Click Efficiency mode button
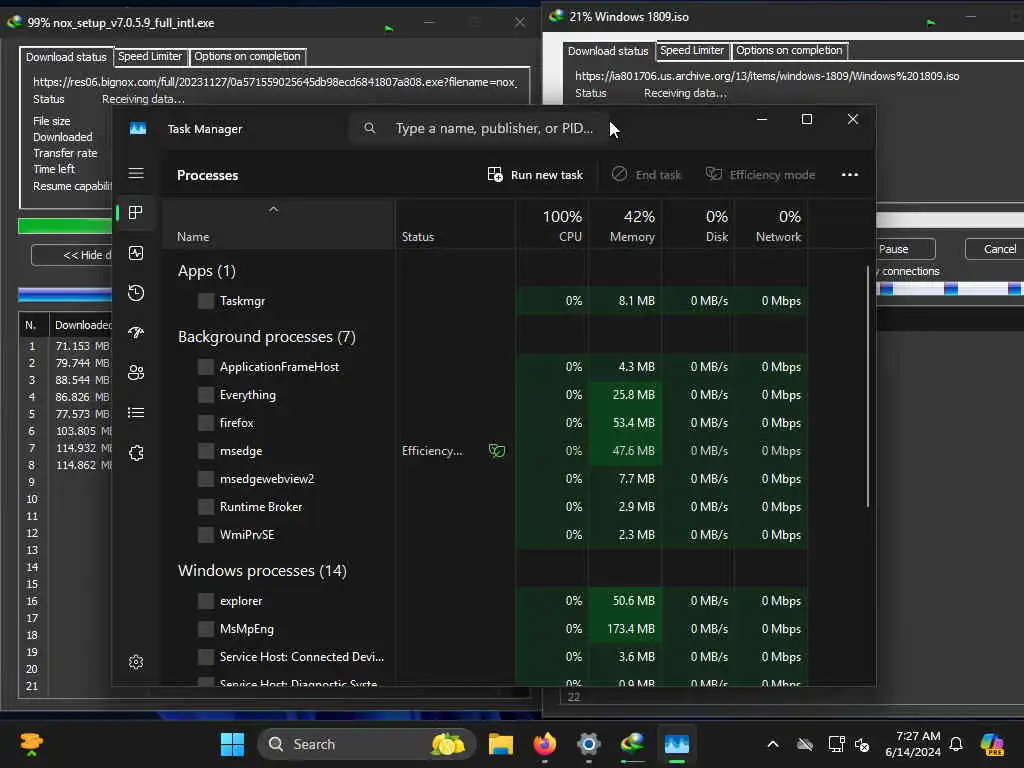Image resolution: width=1024 pixels, height=768 pixels. [x=761, y=175]
